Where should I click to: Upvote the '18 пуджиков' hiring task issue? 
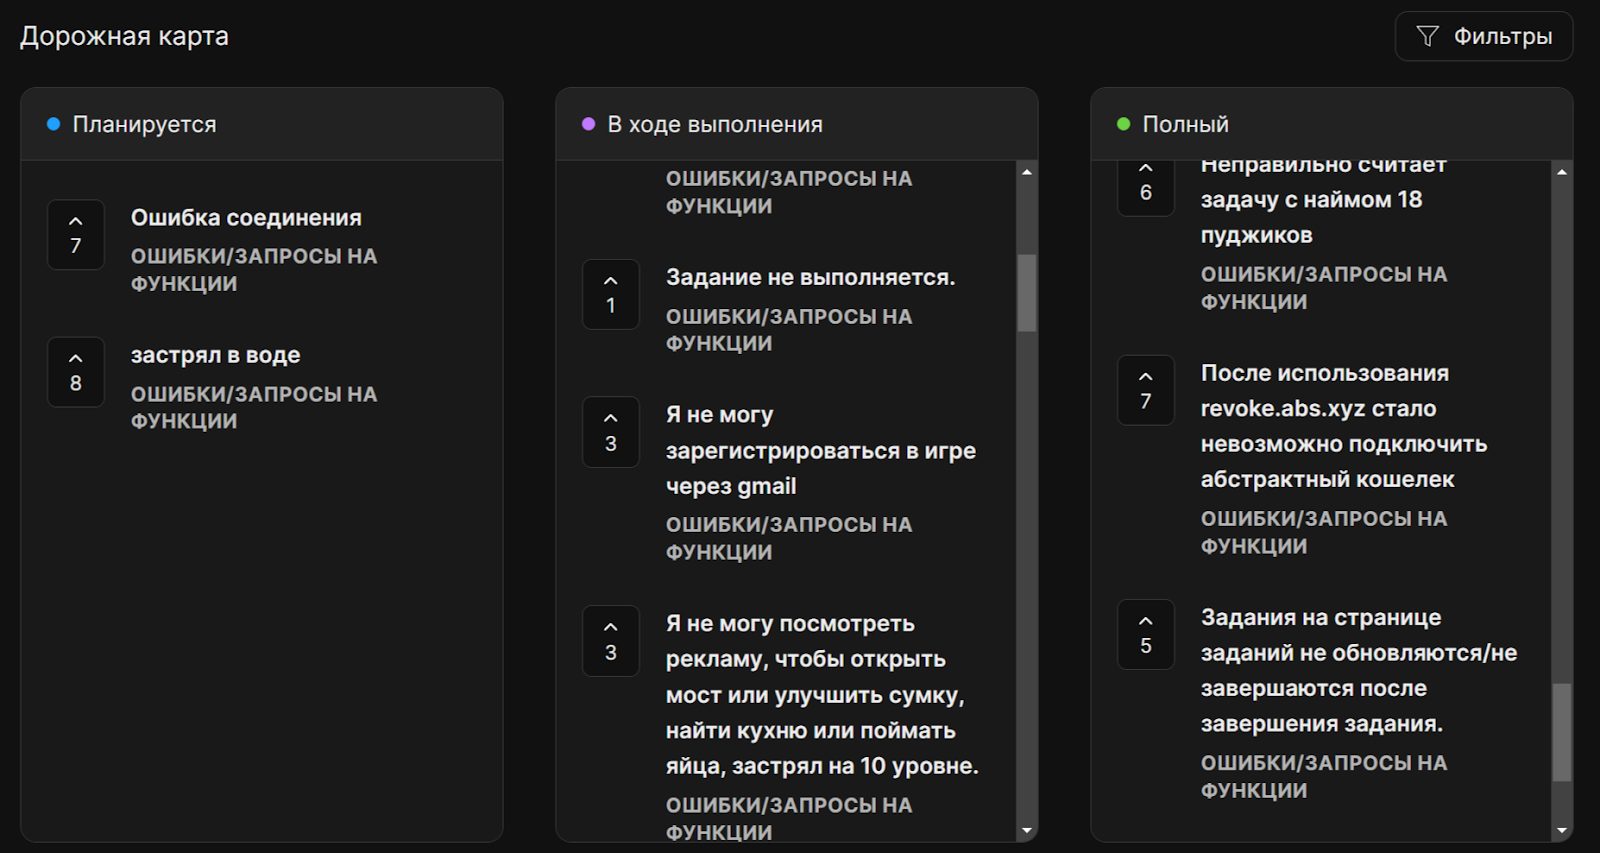point(1146,187)
